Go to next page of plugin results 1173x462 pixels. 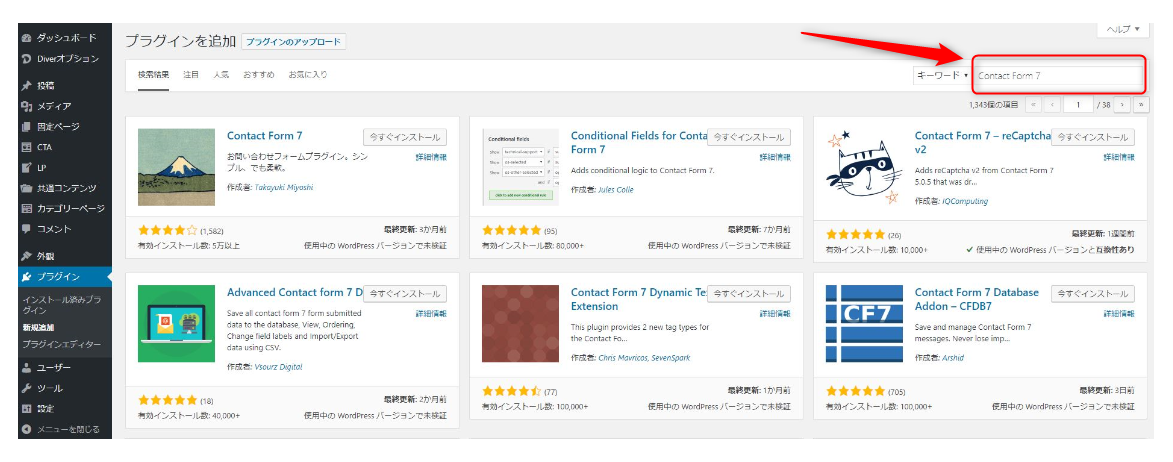pyautogui.click(x=1122, y=104)
